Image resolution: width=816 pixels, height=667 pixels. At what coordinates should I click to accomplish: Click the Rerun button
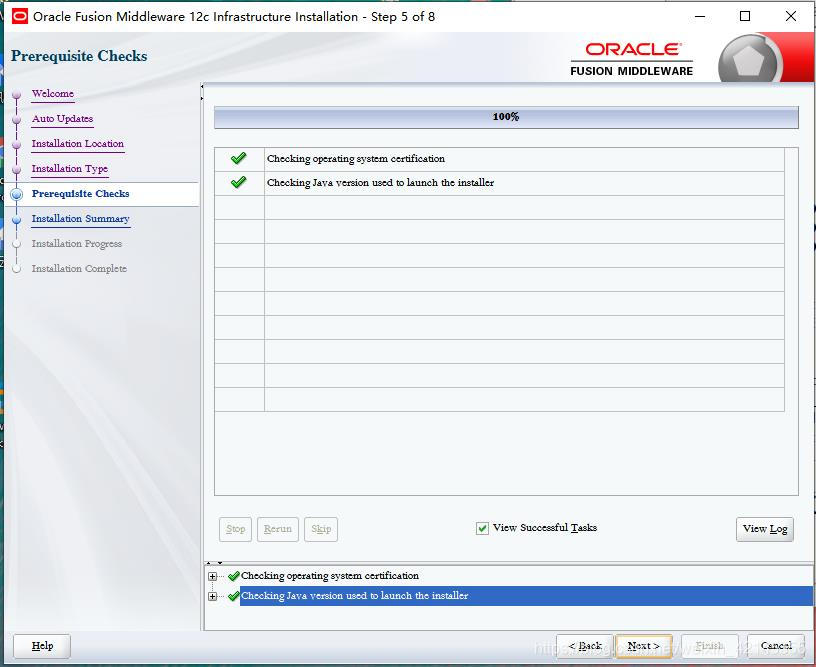point(278,529)
